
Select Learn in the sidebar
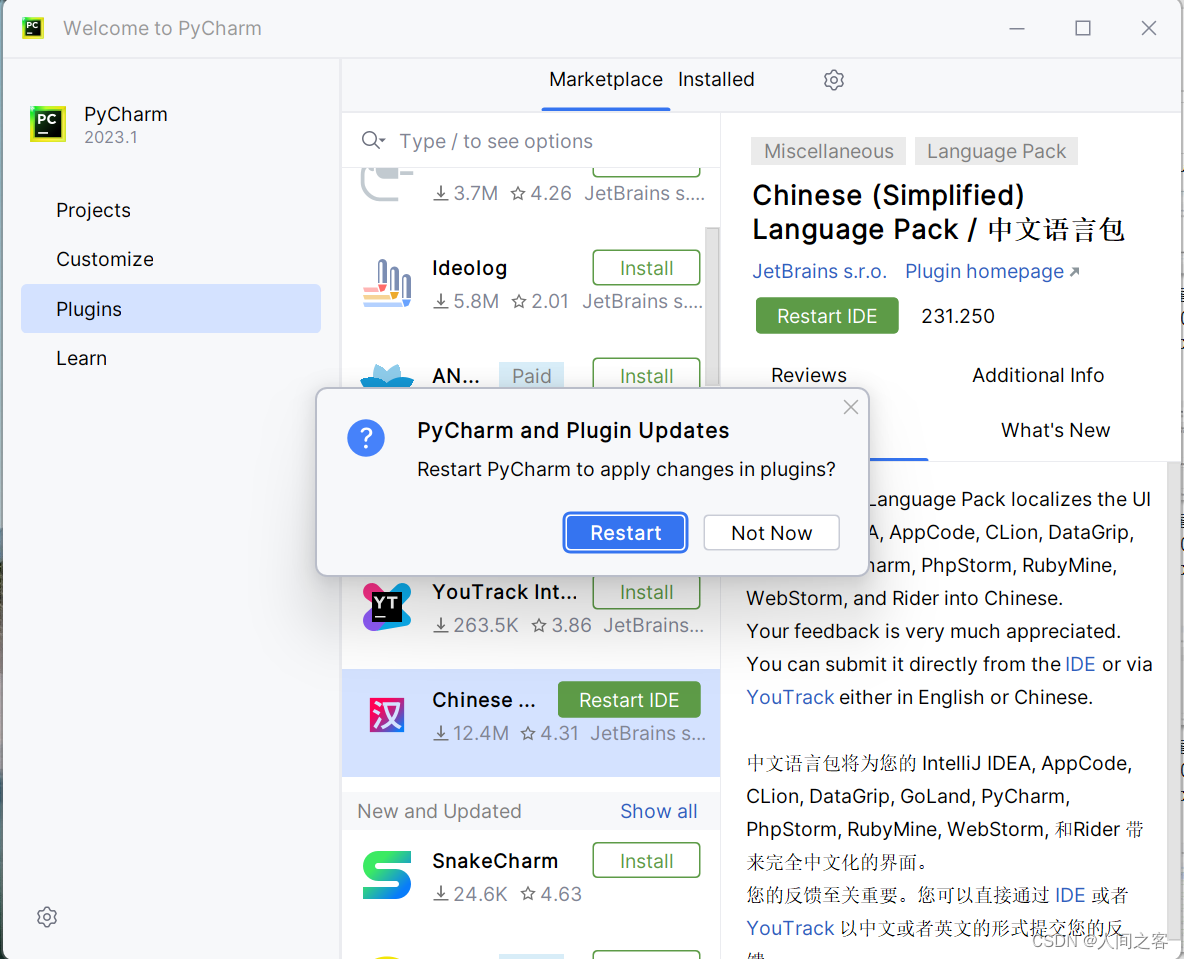click(x=82, y=358)
